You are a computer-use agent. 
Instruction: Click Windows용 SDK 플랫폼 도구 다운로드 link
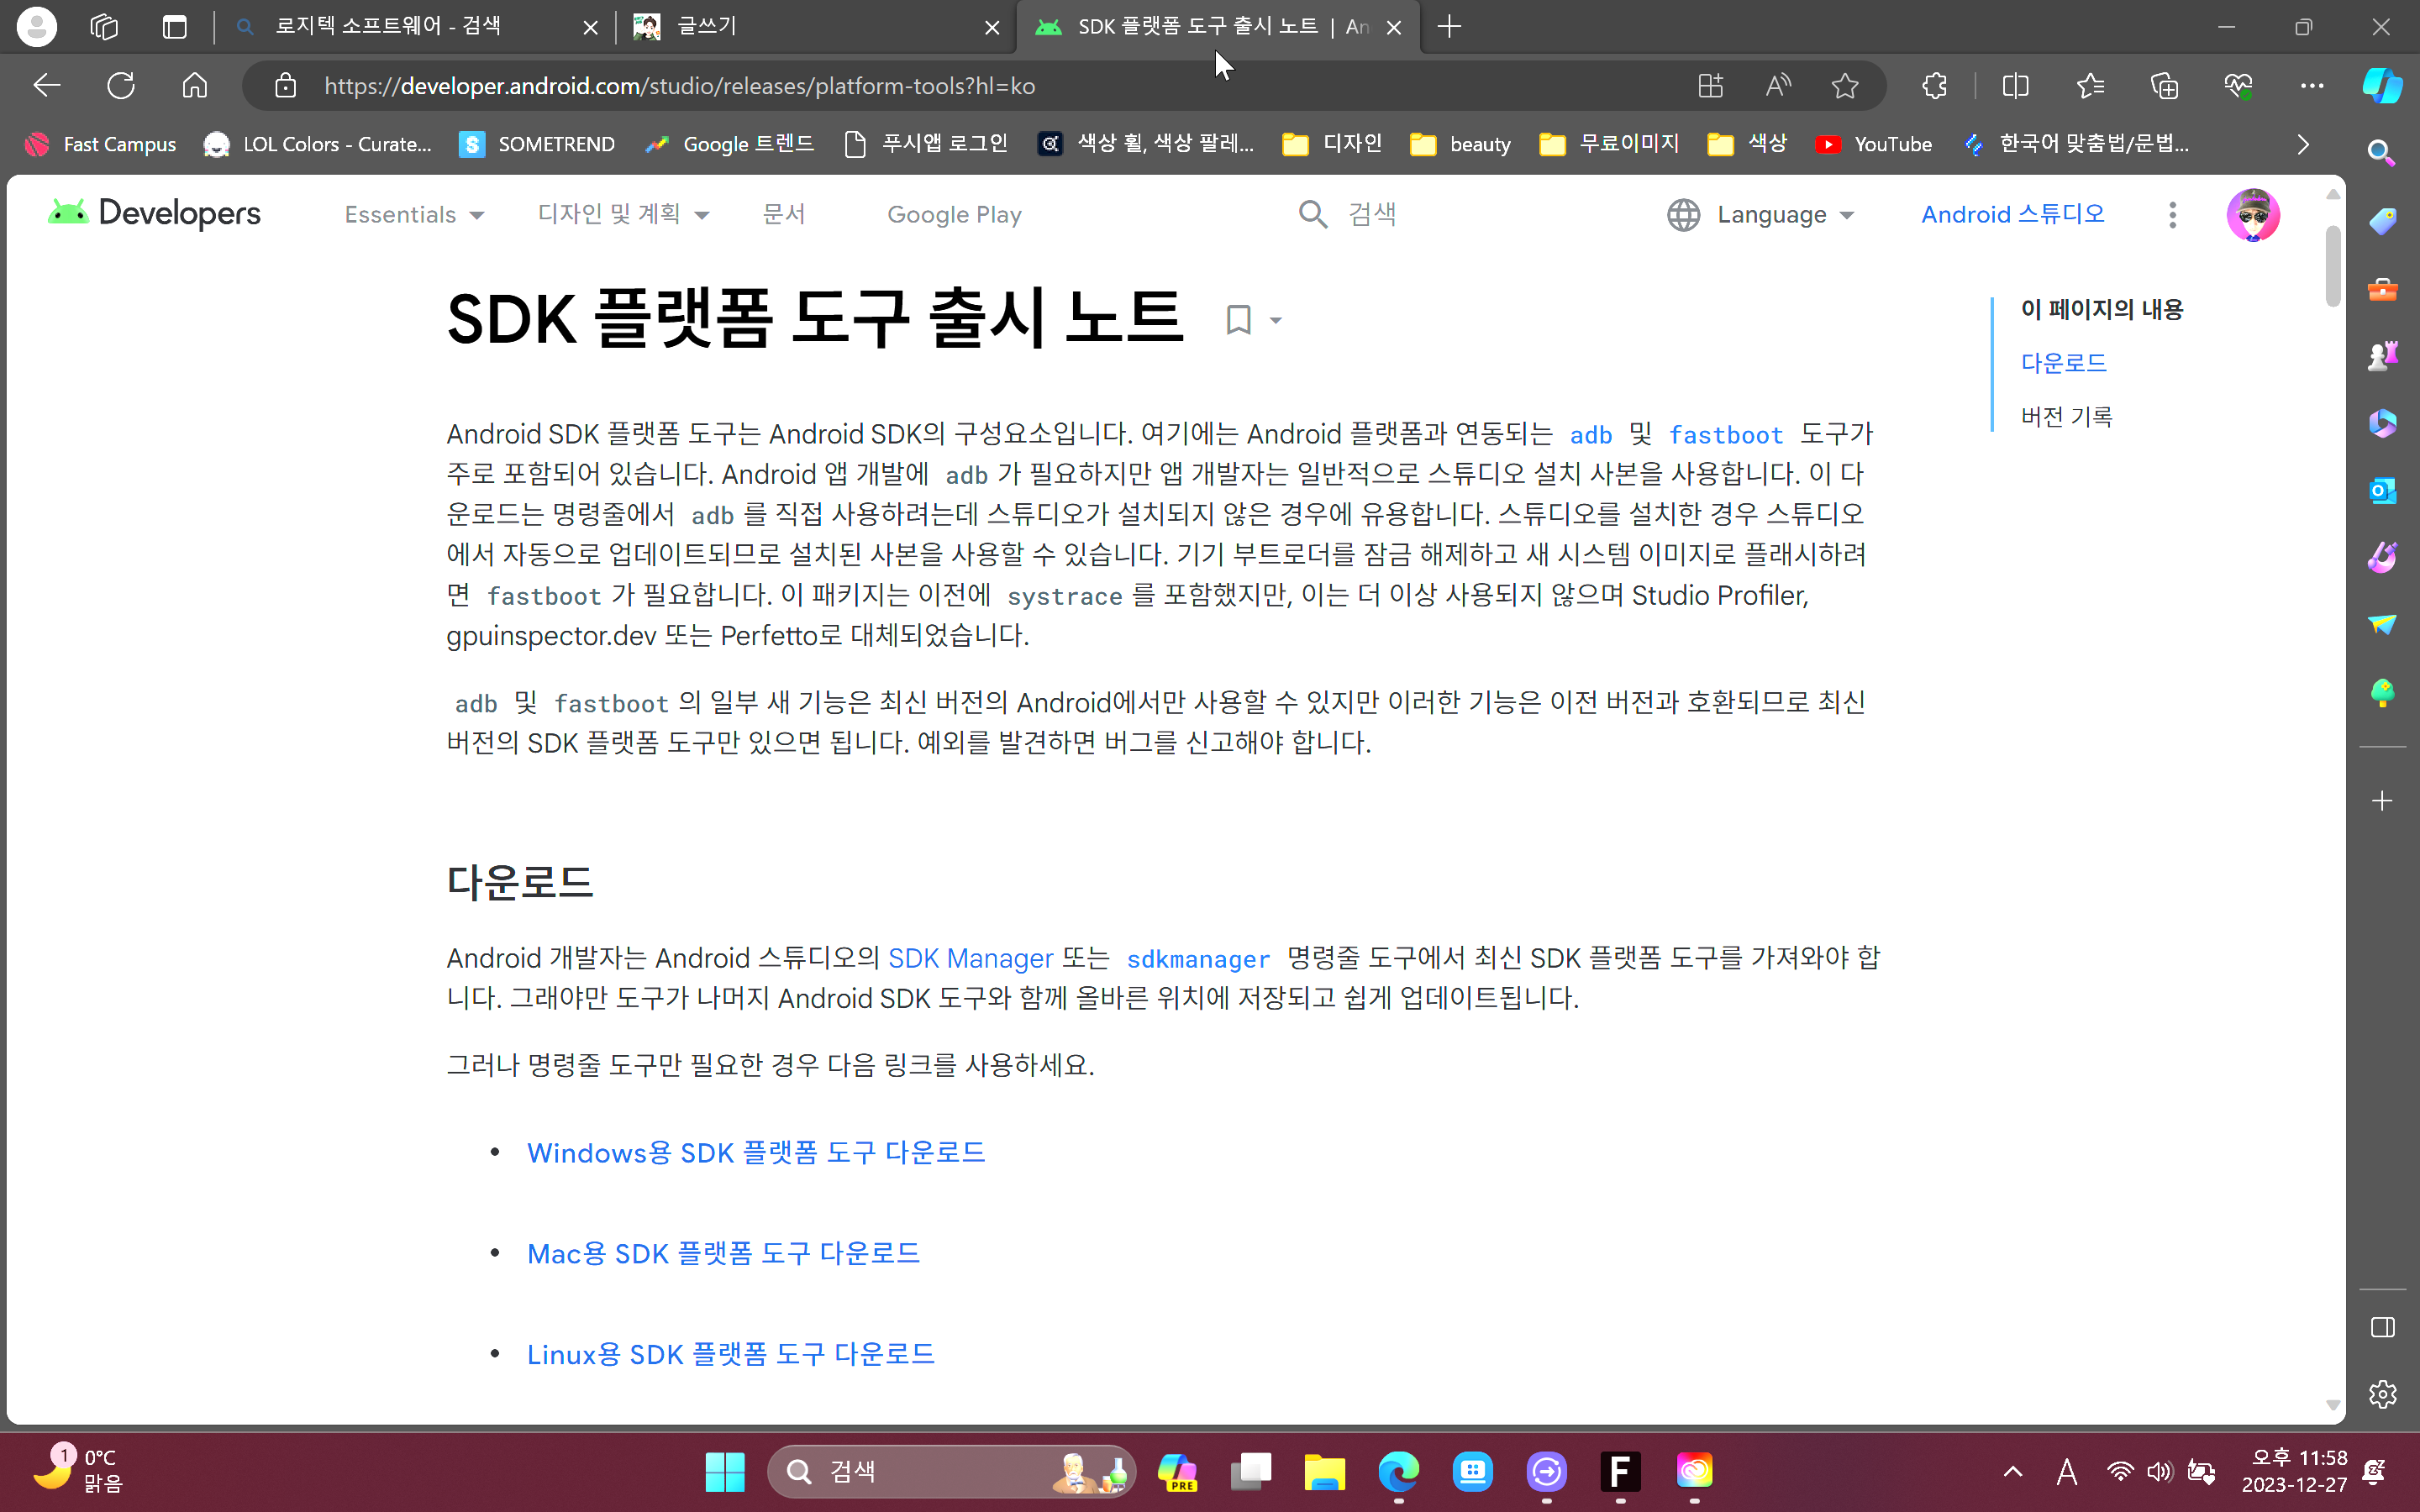(x=756, y=1152)
